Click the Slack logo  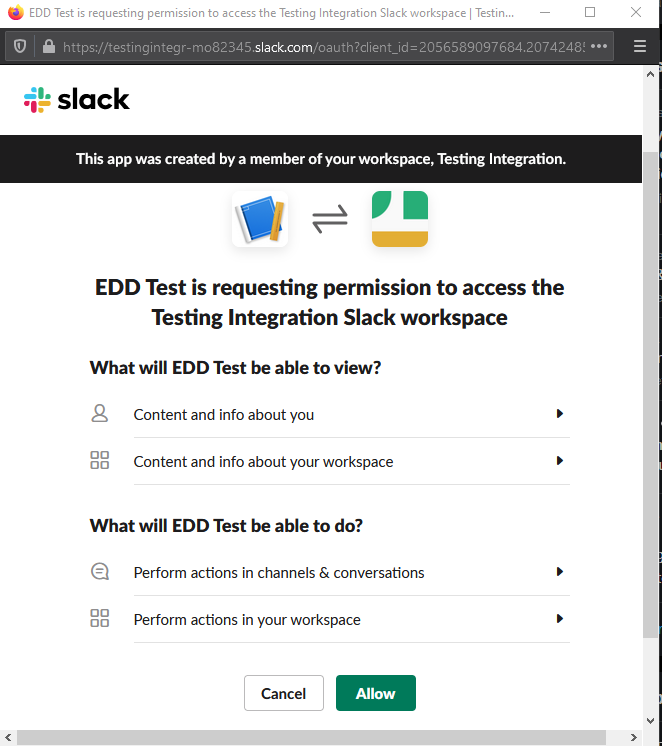click(x=77, y=99)
